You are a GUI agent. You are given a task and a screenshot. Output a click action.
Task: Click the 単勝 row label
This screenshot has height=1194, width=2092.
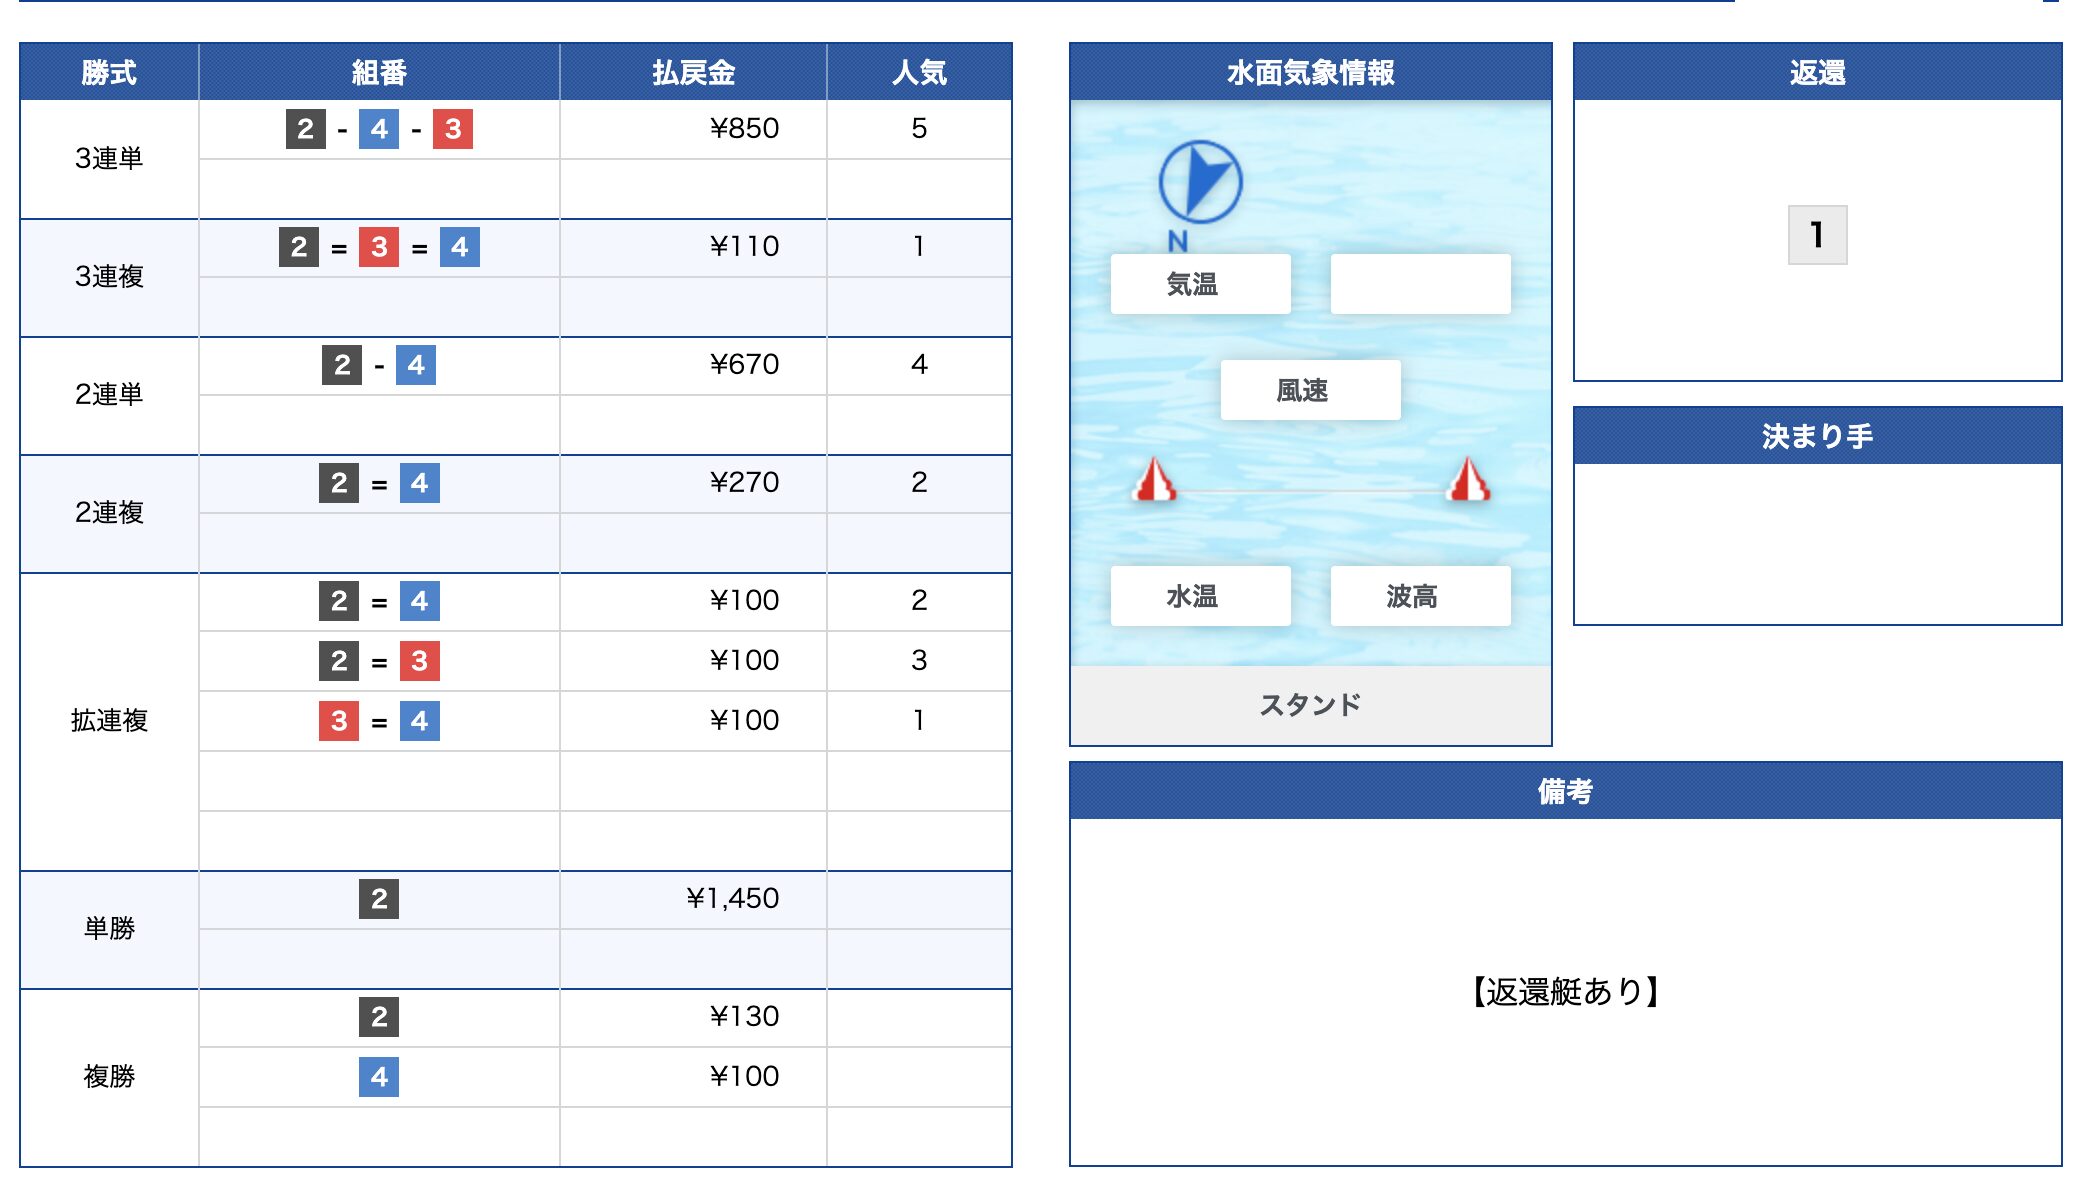click(109, 928)
